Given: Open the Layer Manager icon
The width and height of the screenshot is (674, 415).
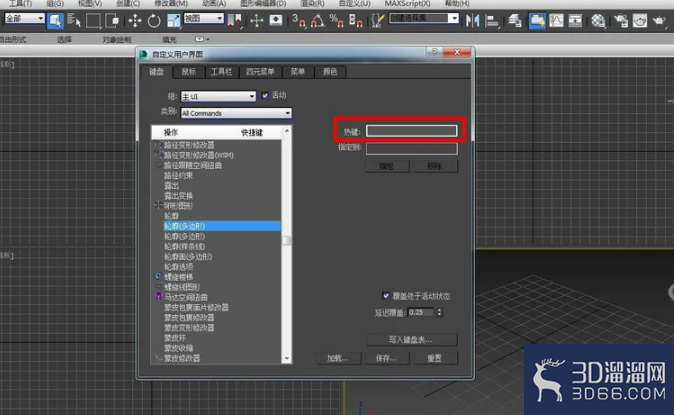Looking at the screenshot, I should 515,20.
